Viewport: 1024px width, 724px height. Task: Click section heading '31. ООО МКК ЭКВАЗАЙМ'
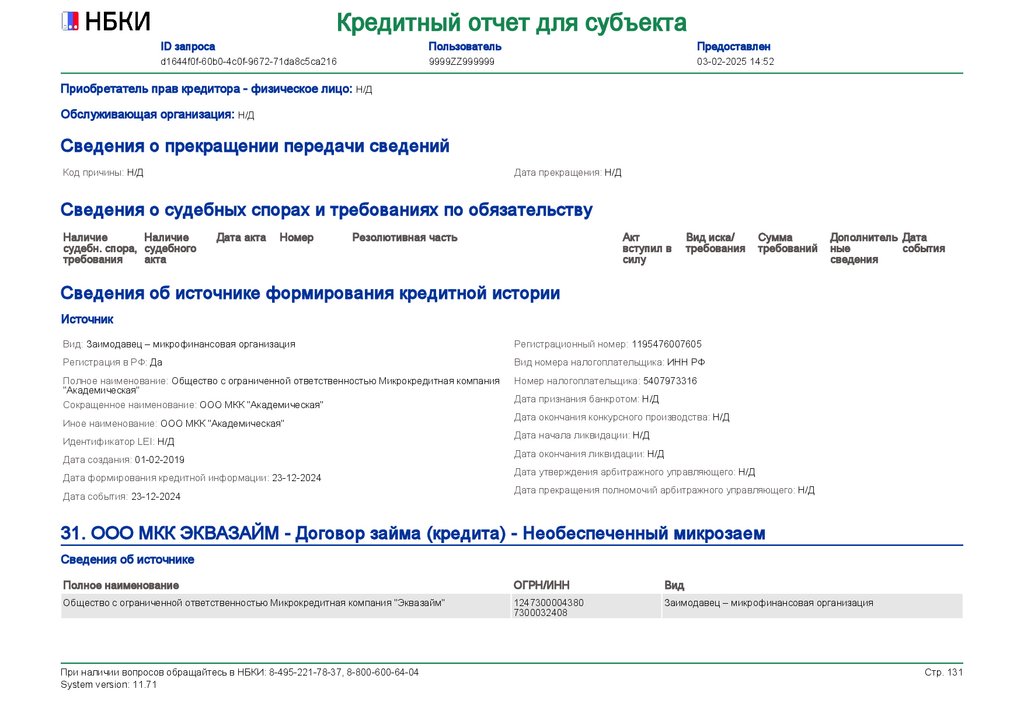point(413,533)
